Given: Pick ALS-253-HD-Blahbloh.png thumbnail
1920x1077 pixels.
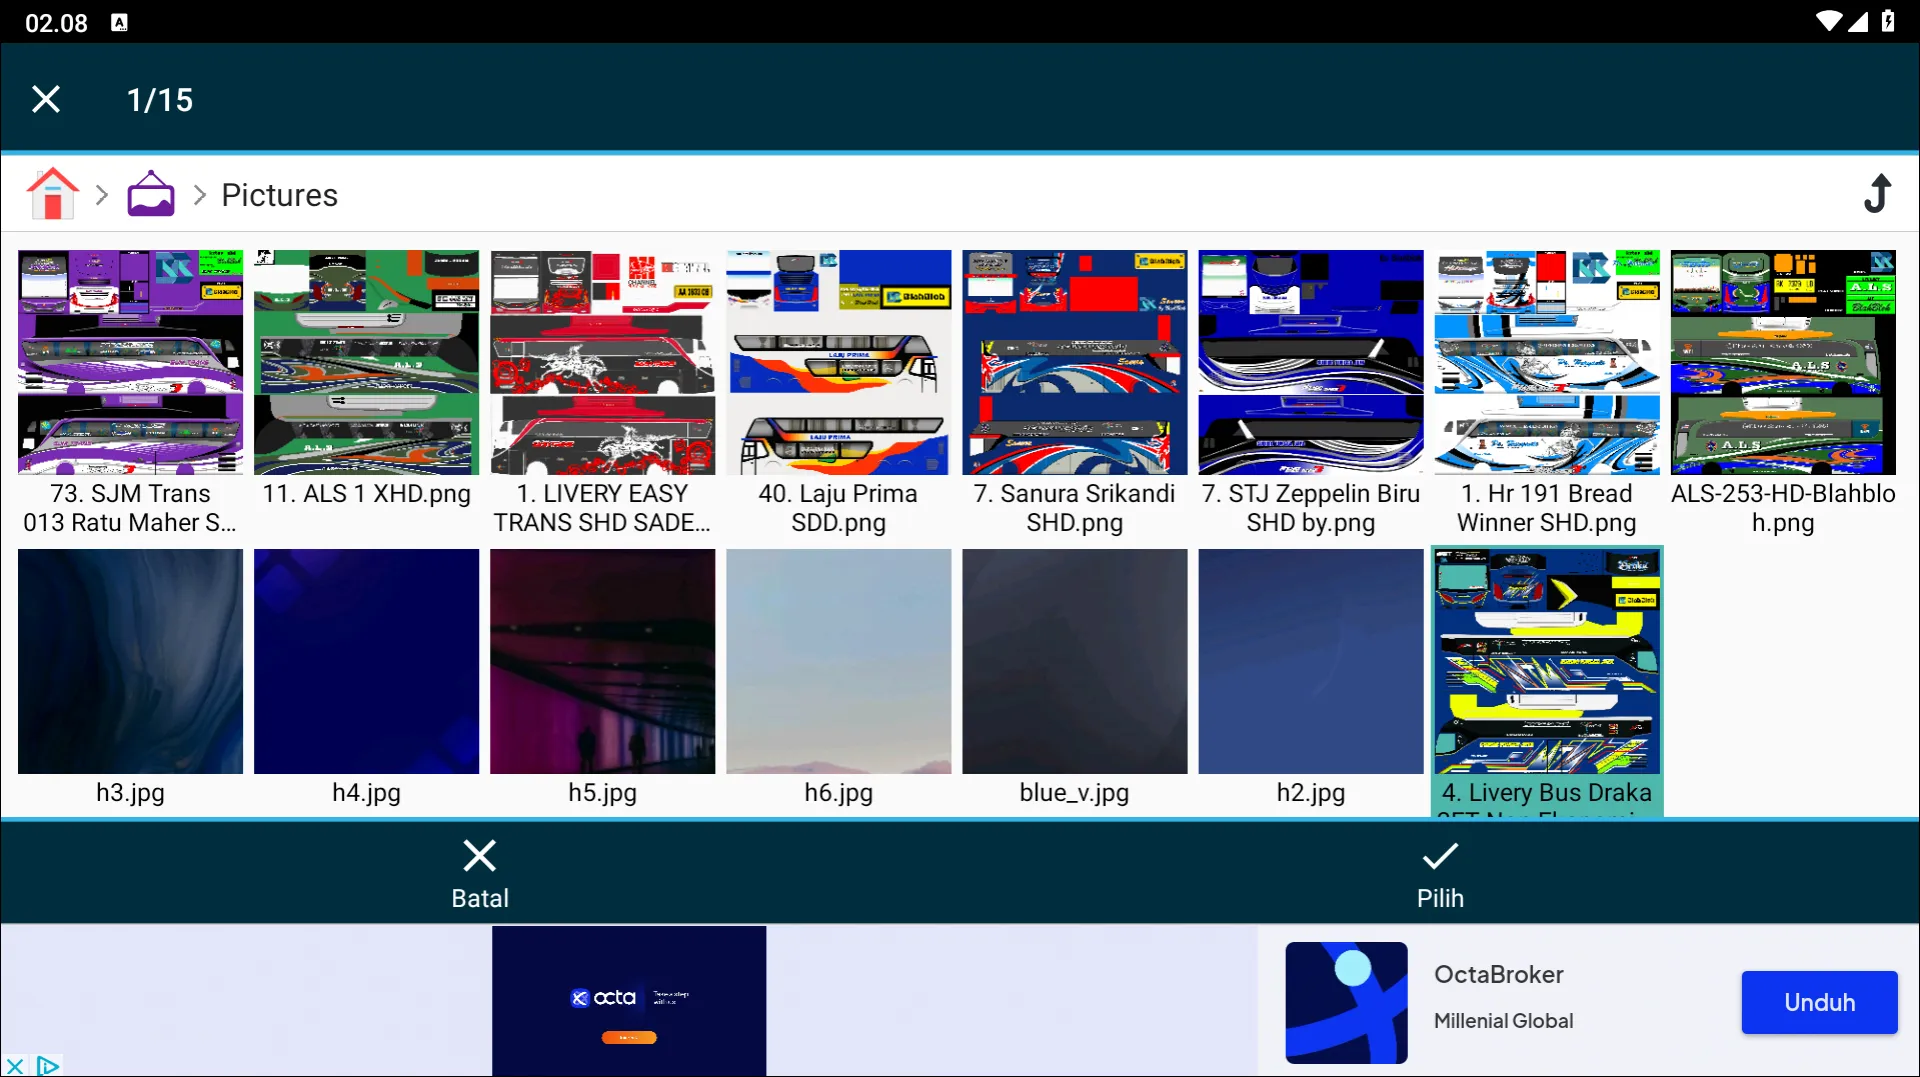Looking at the screenshot, I should click(1782, 362).
